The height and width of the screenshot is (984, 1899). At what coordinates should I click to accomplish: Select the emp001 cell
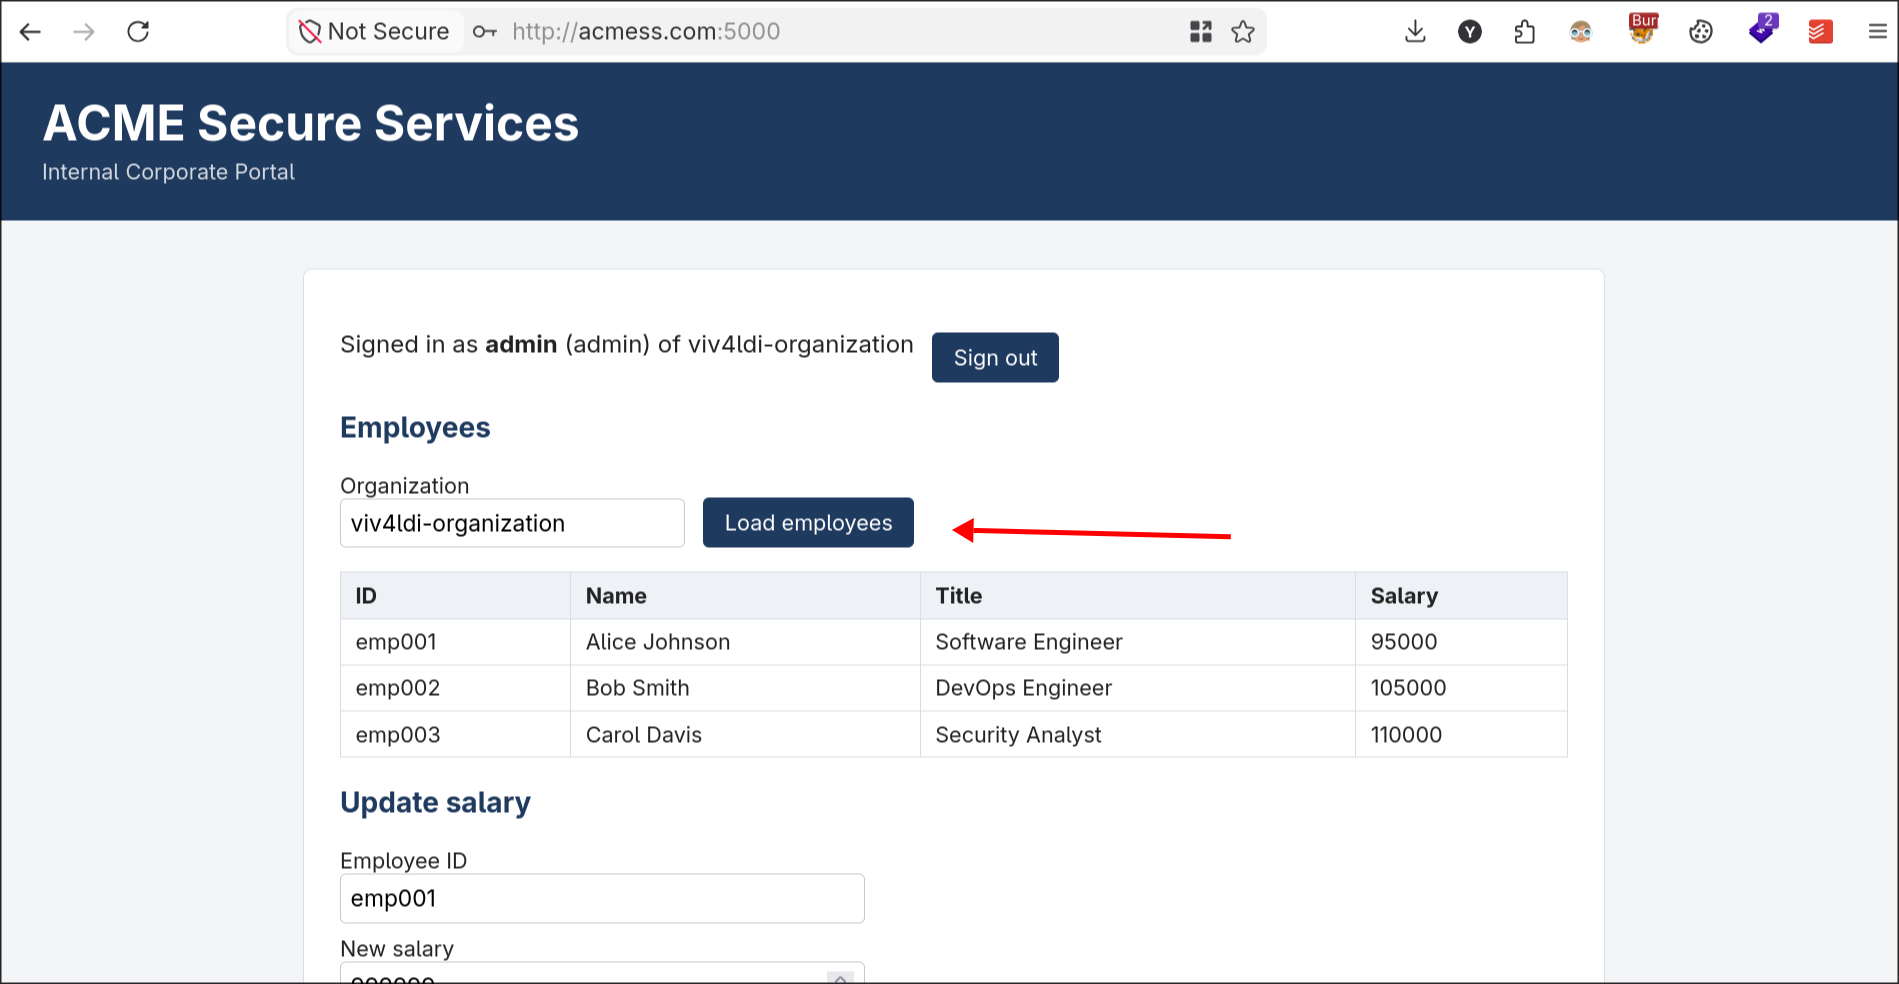455,642
